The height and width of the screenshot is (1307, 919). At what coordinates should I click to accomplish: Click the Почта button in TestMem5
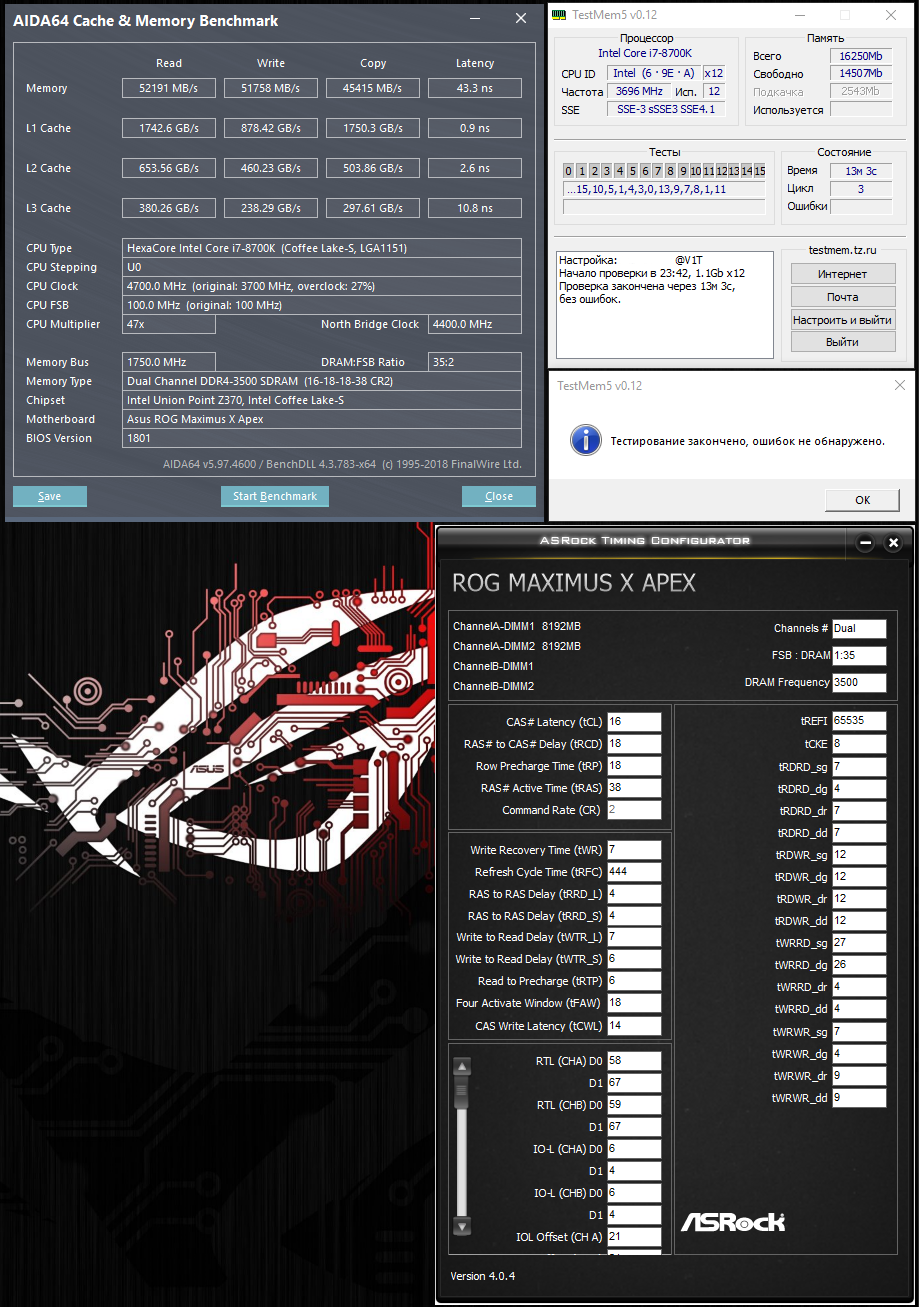[842, 297]
